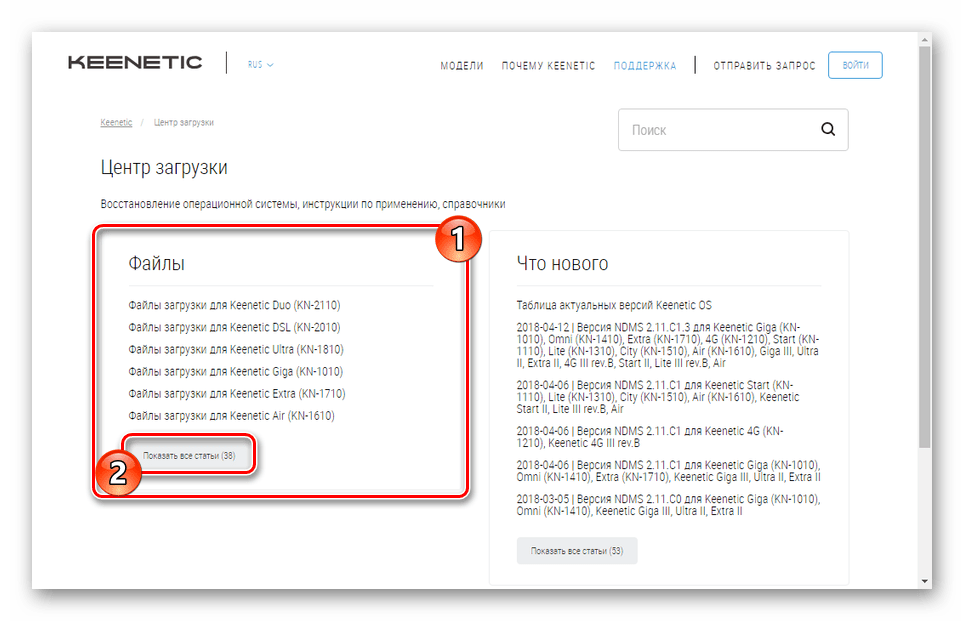Click the Центр загрузки page title

tap(164, 168)
